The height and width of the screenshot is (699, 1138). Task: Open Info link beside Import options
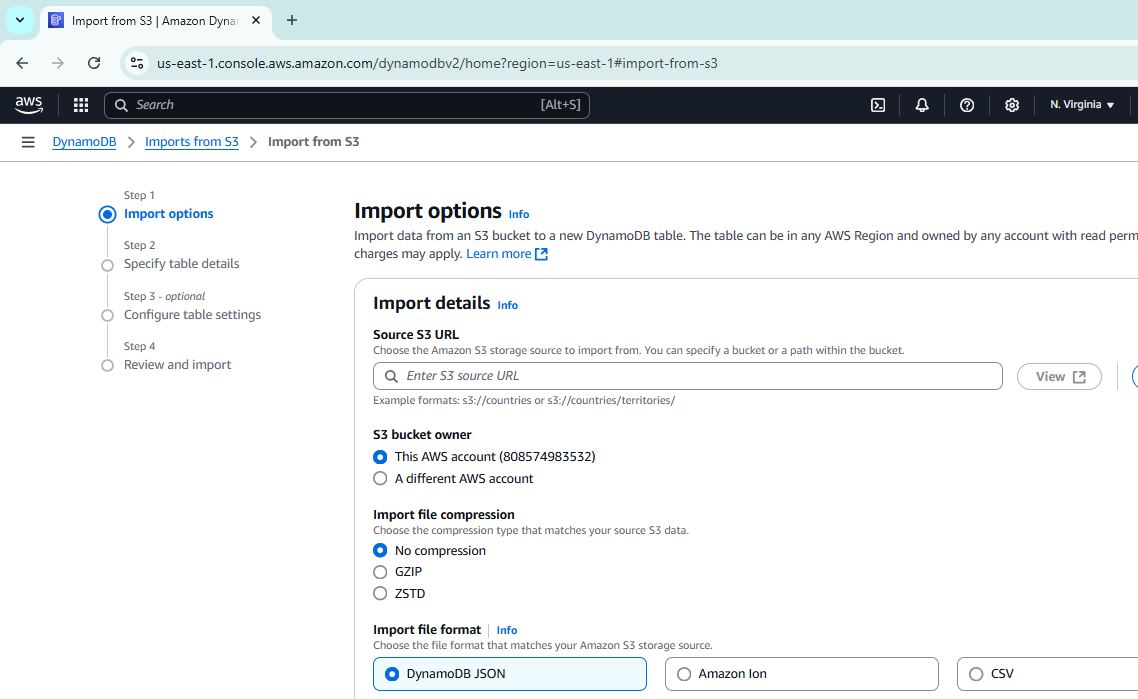[x=519, y=215]
